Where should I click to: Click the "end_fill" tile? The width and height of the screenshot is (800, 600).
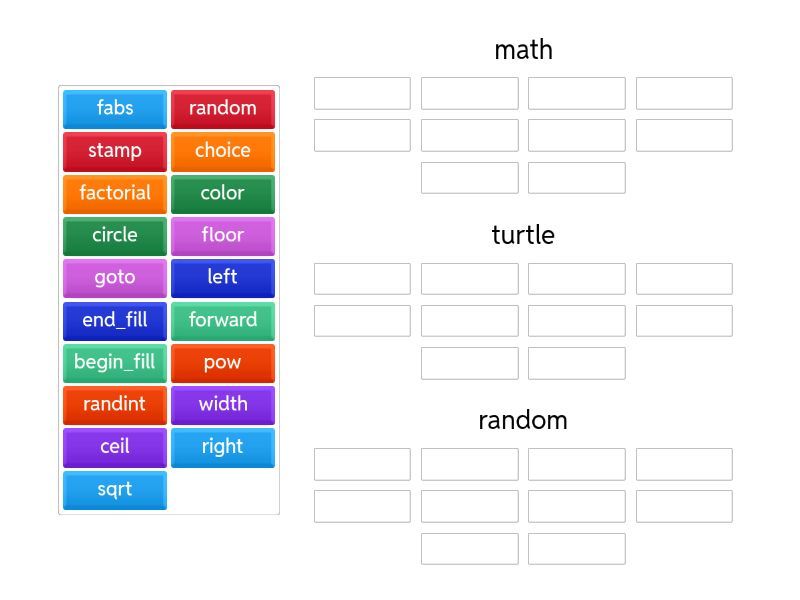pyautogui.click(x=115, y=320)
